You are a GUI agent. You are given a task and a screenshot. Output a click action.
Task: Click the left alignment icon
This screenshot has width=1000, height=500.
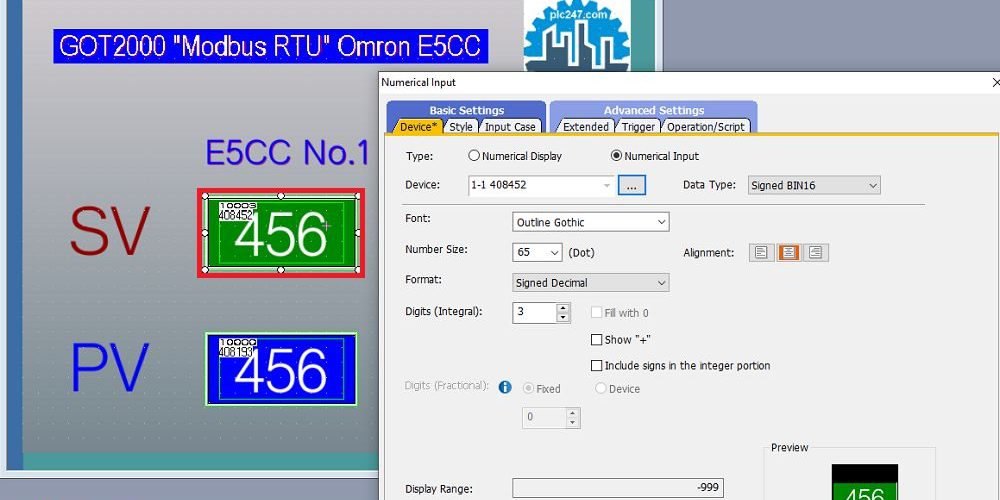[761, 253]
